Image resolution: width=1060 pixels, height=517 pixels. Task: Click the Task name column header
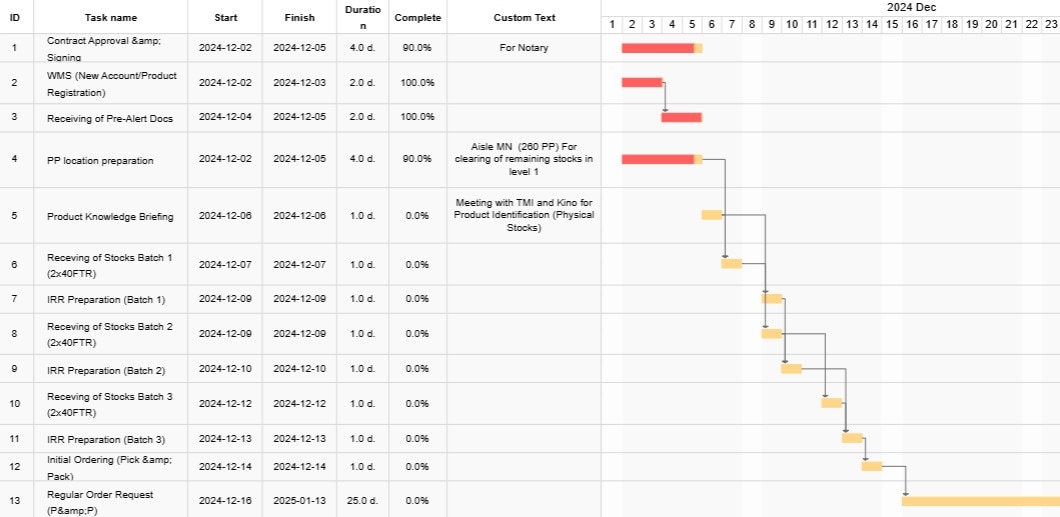111,18
